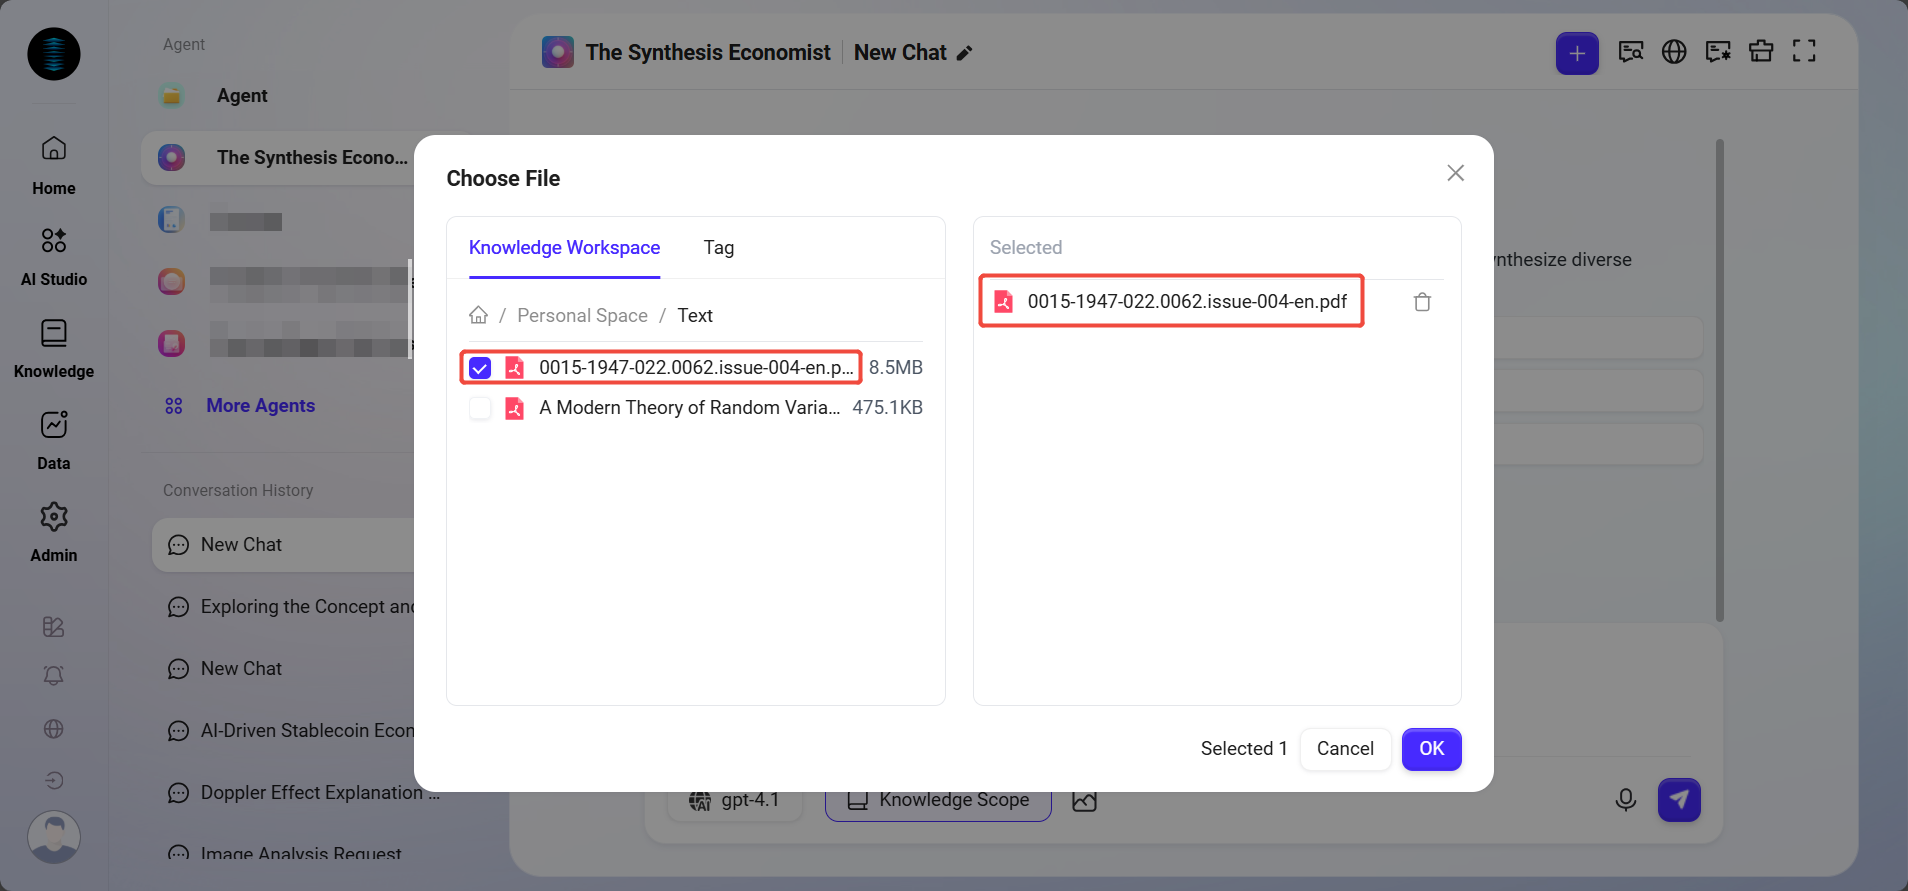The height and width of the screenshot is (891, 1908).
Task: Click the home breadcrumb icon
Action: point(478,316)
